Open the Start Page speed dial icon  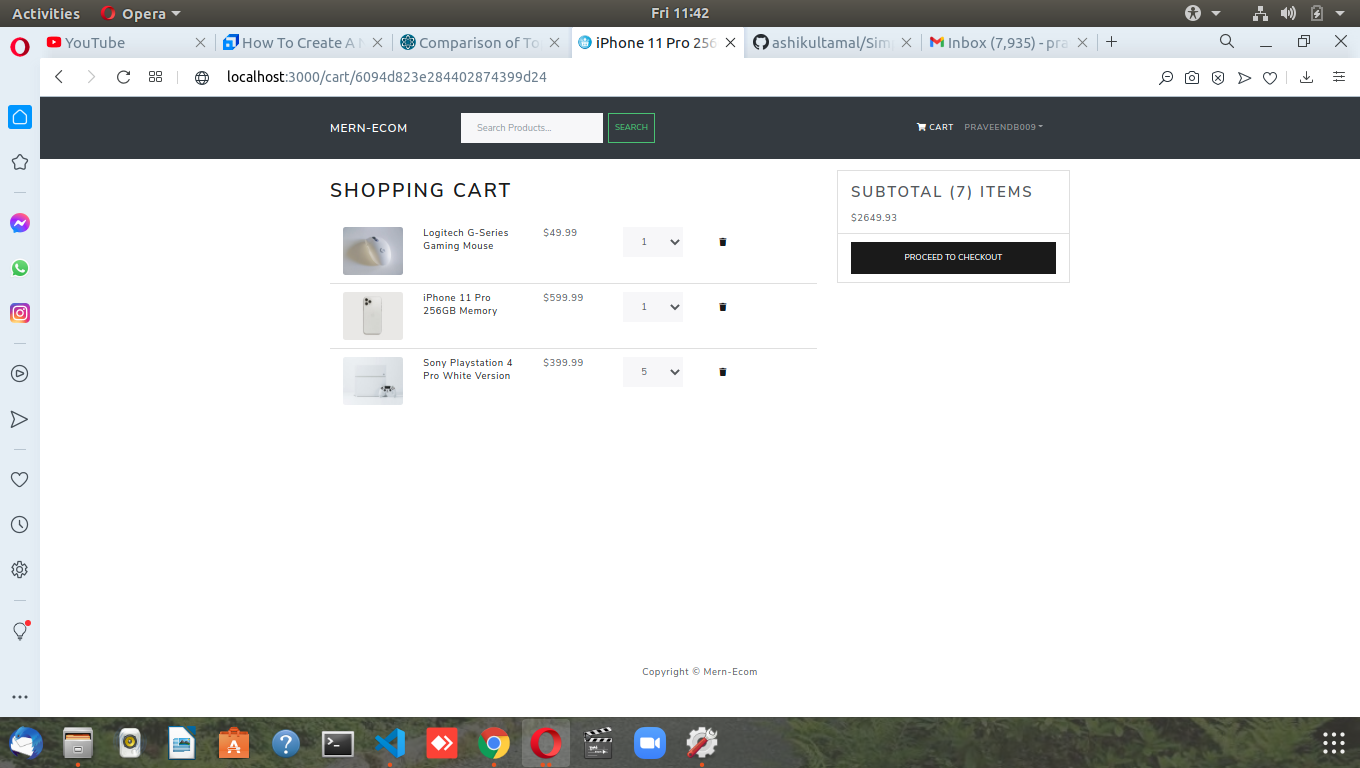pos(155,77)
